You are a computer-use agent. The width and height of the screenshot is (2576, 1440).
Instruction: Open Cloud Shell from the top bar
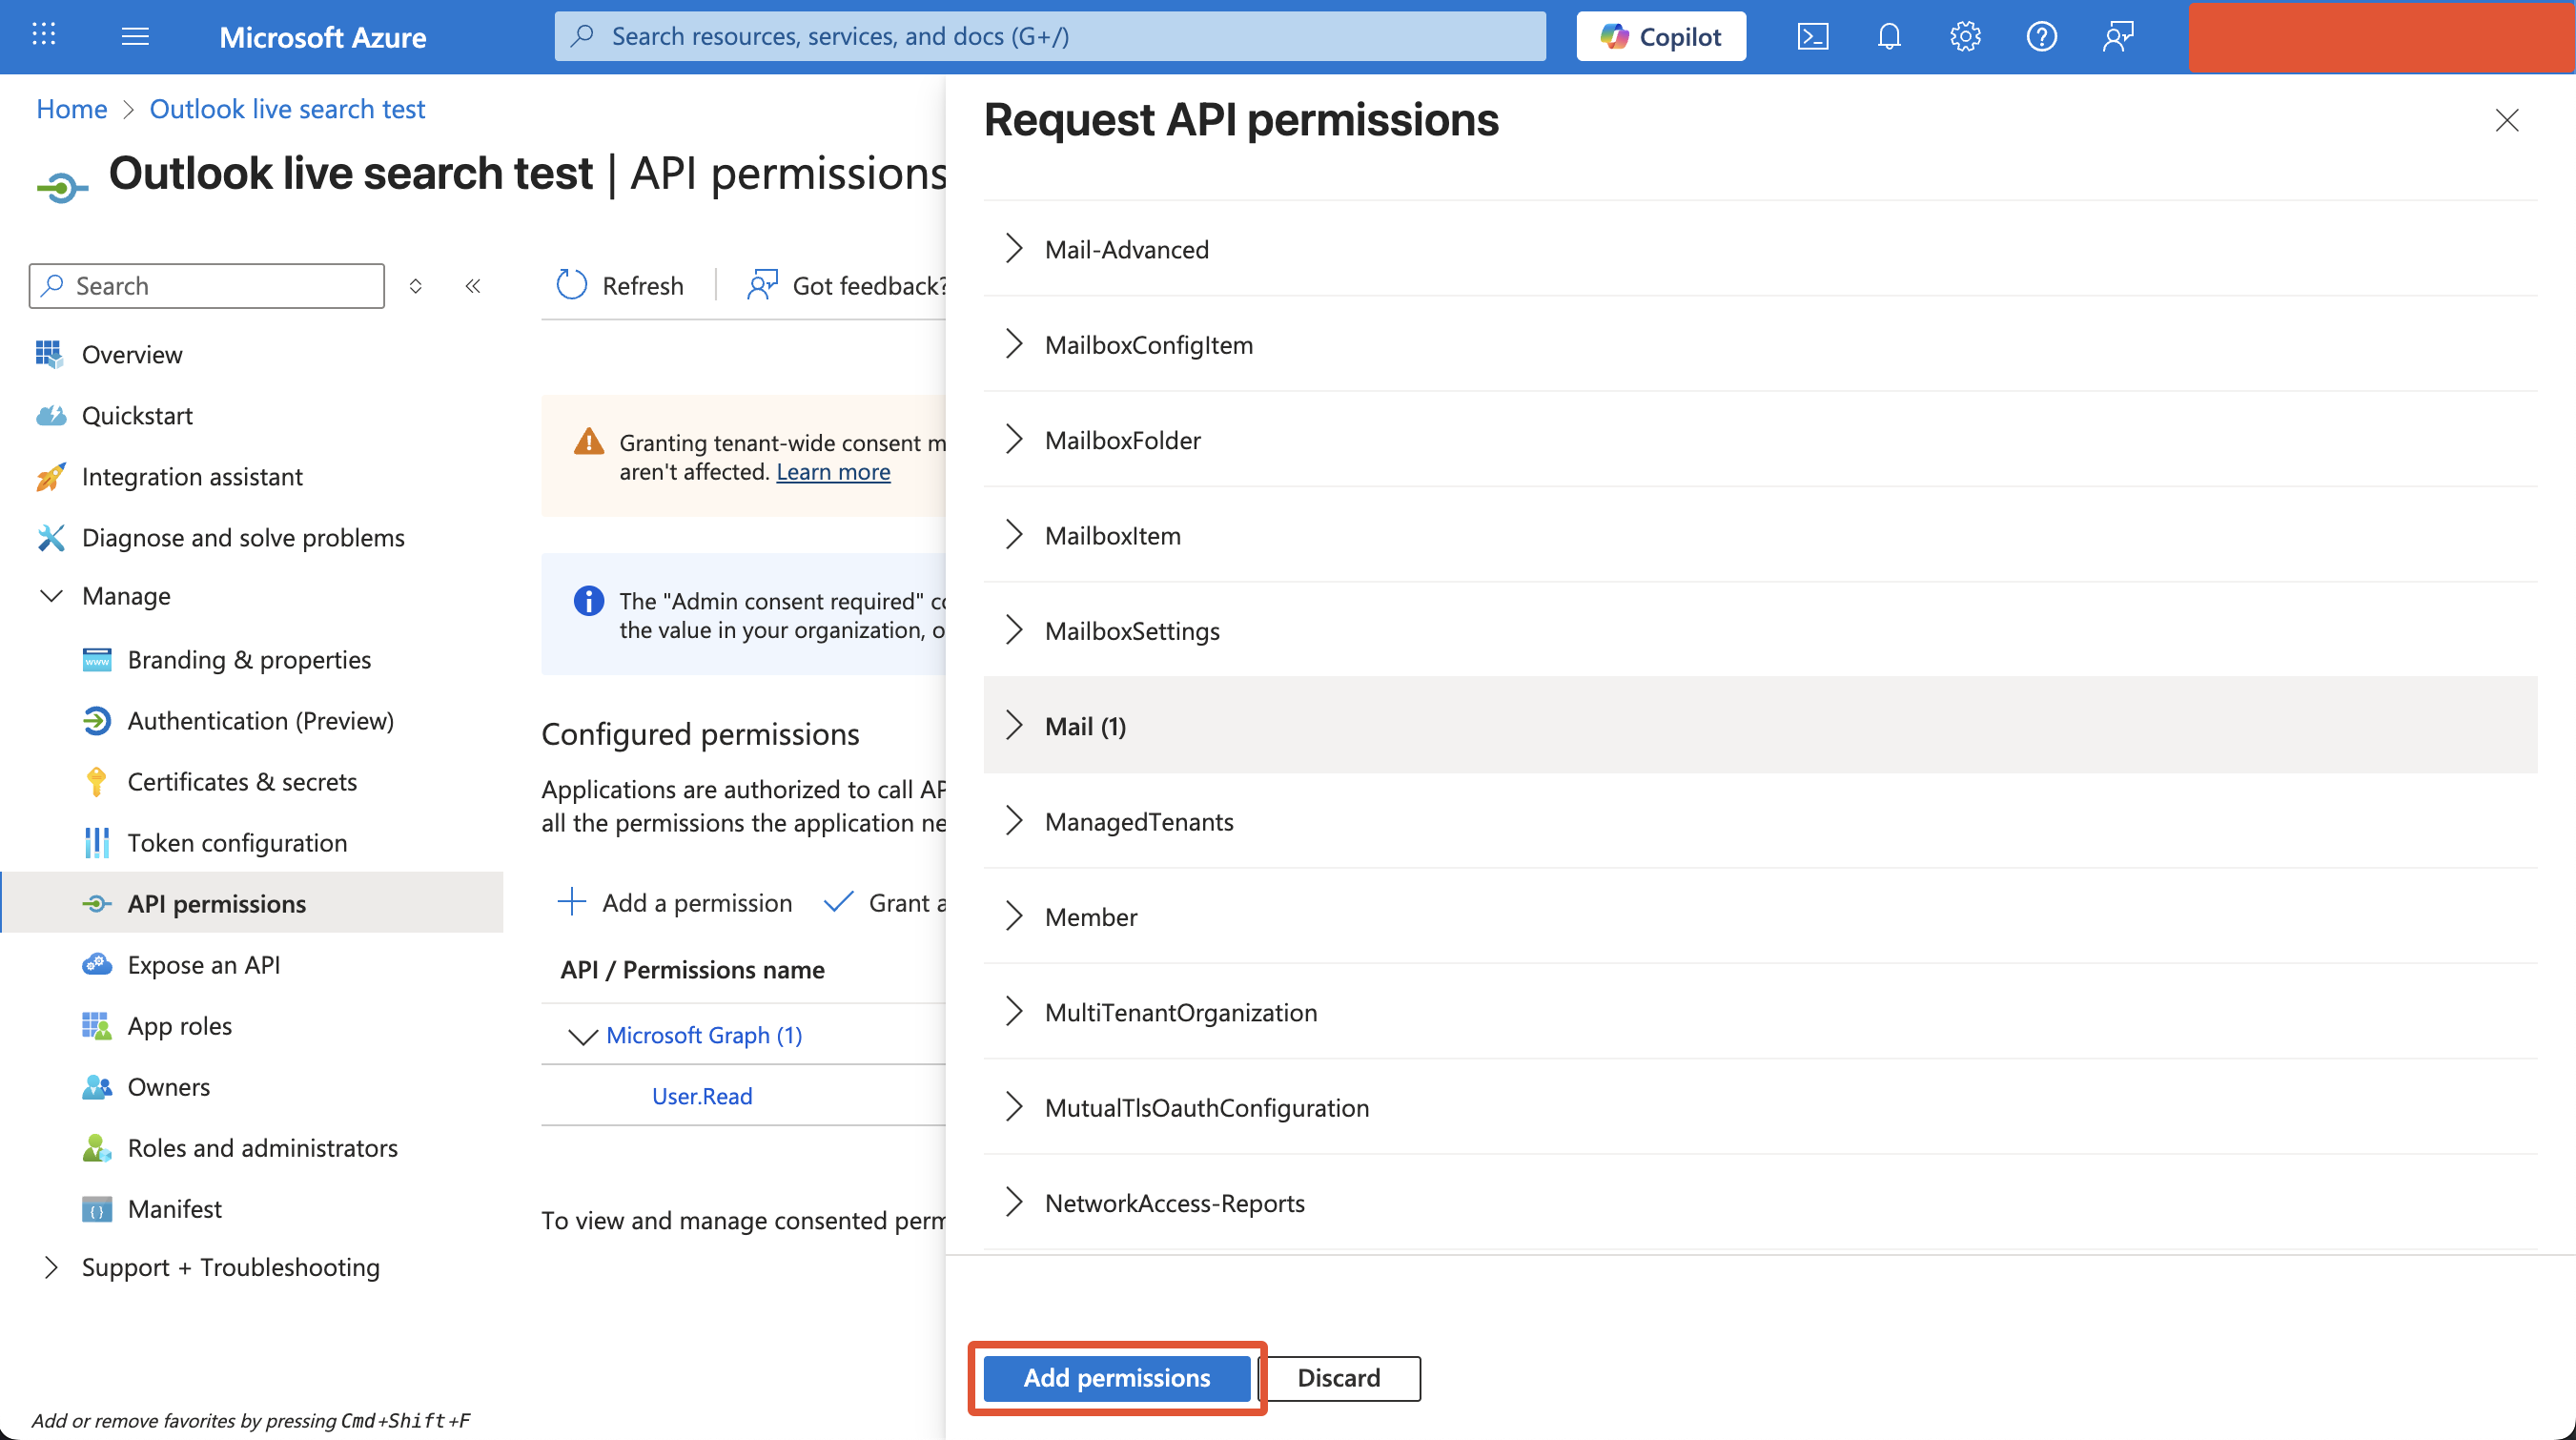pos(1812,37)
